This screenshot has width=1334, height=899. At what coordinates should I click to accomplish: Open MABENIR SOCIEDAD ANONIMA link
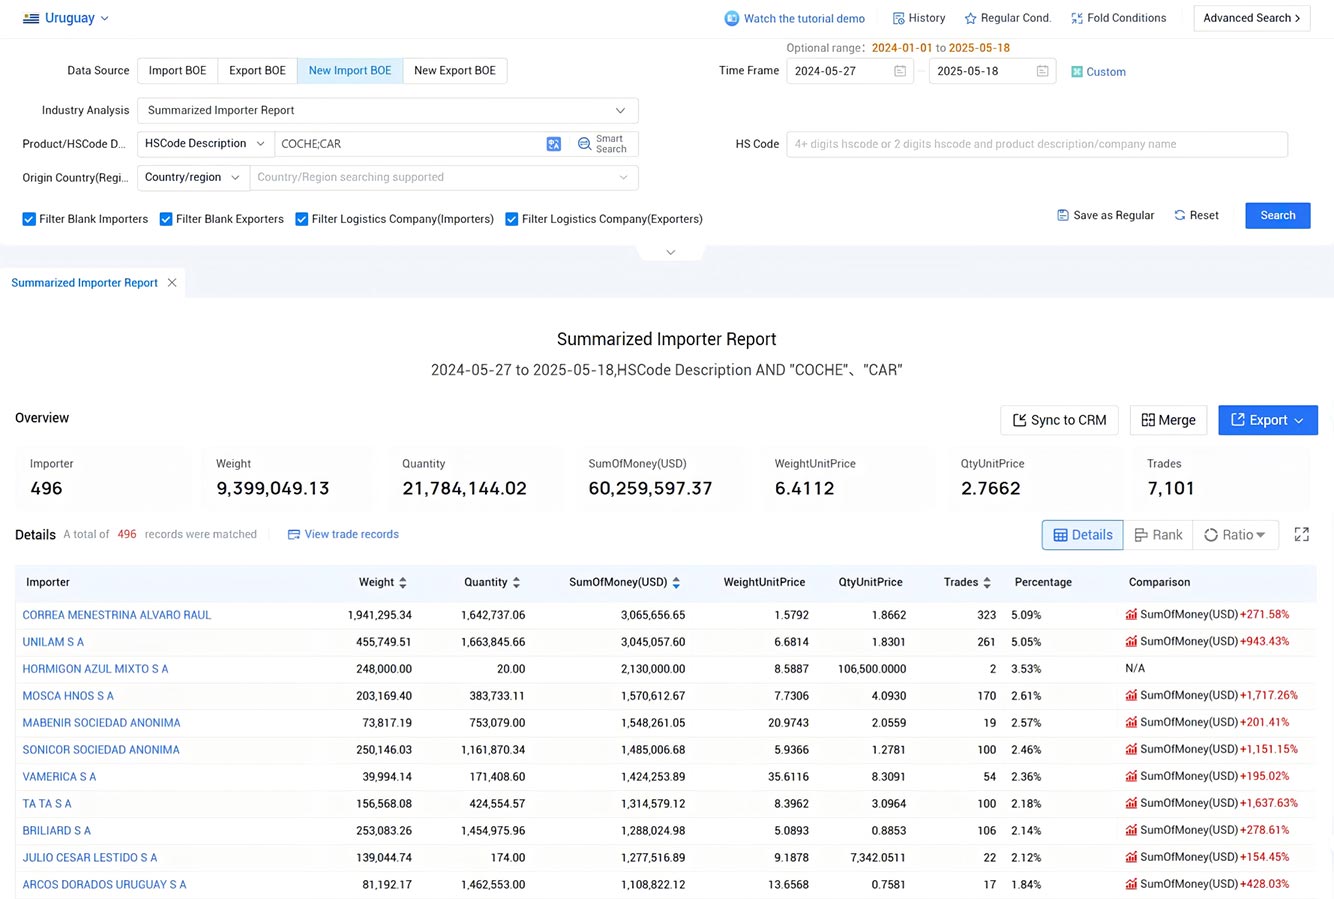pyautogui.click(x=101, y=723)
